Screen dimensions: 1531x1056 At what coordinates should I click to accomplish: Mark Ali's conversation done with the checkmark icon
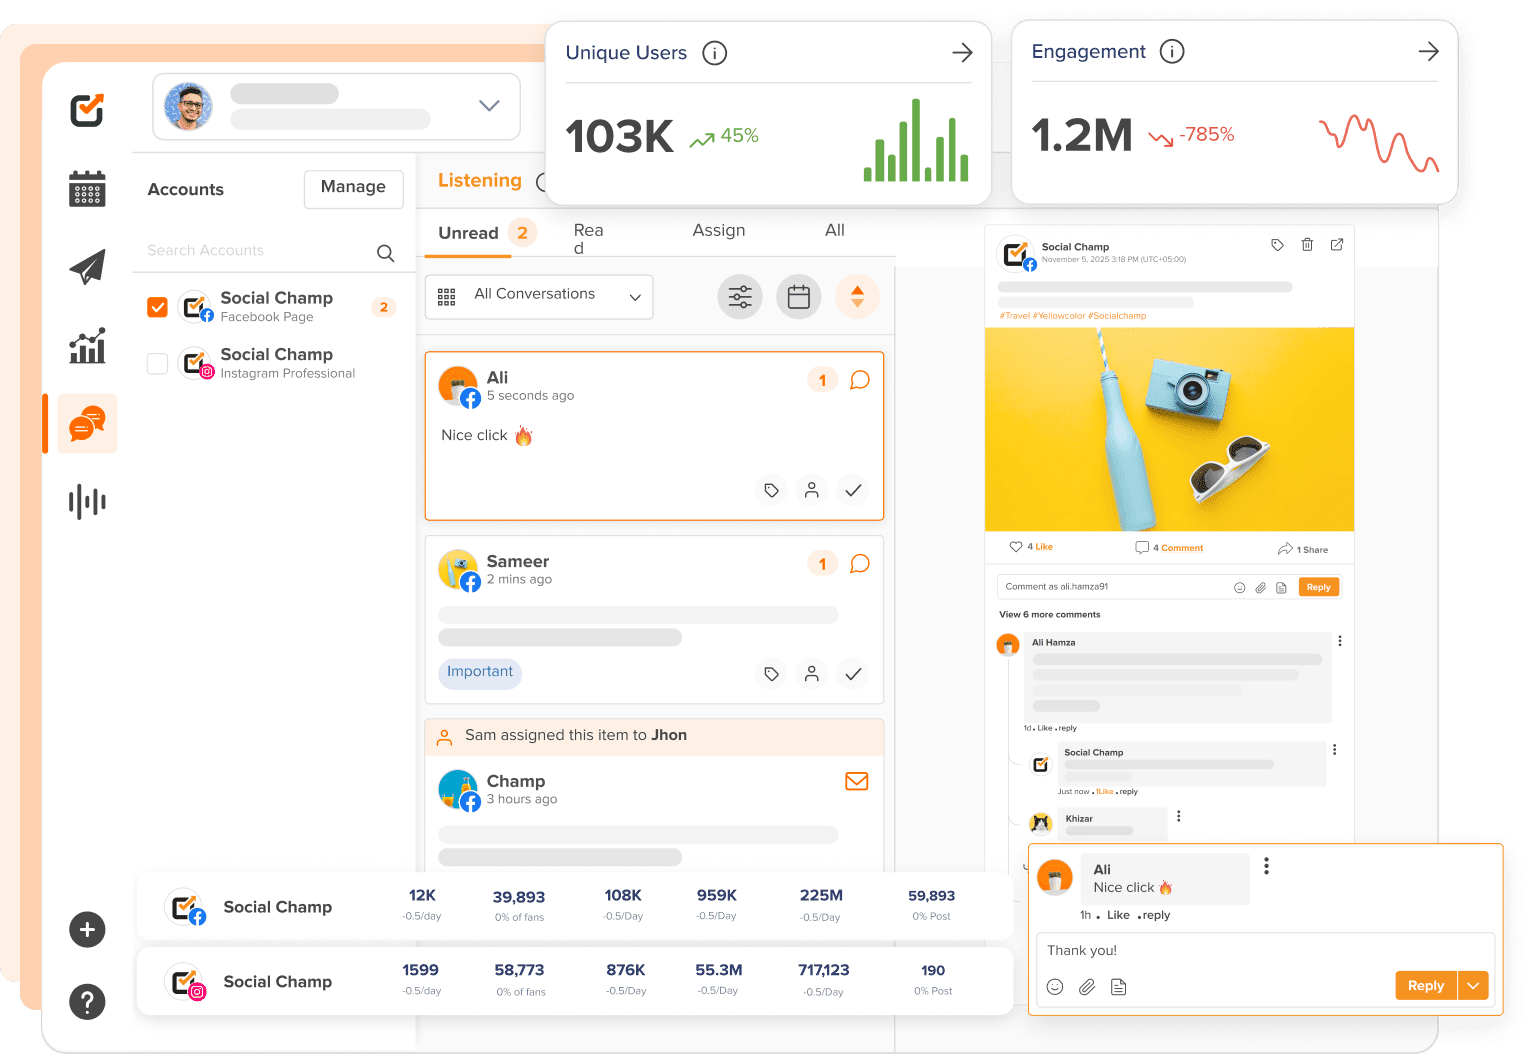click(852, 490)
